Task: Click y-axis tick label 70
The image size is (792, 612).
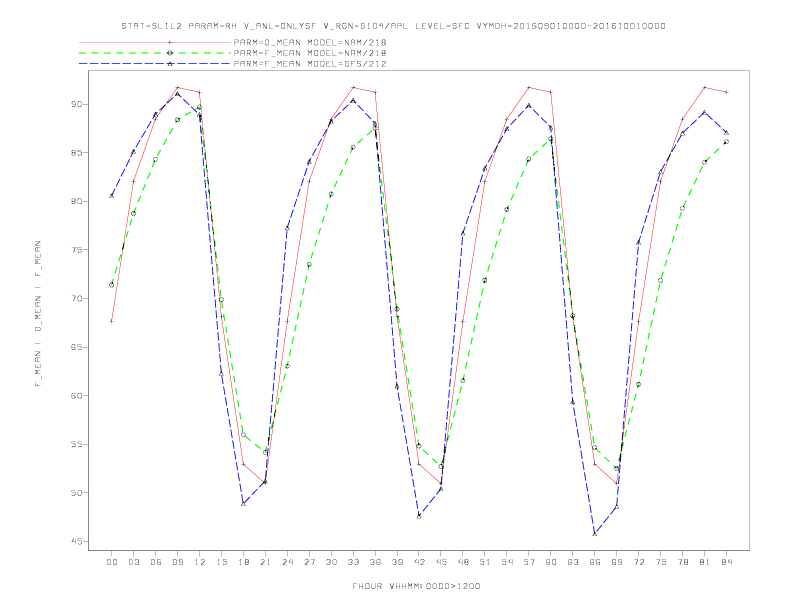Action: click(x=77, y=298)
